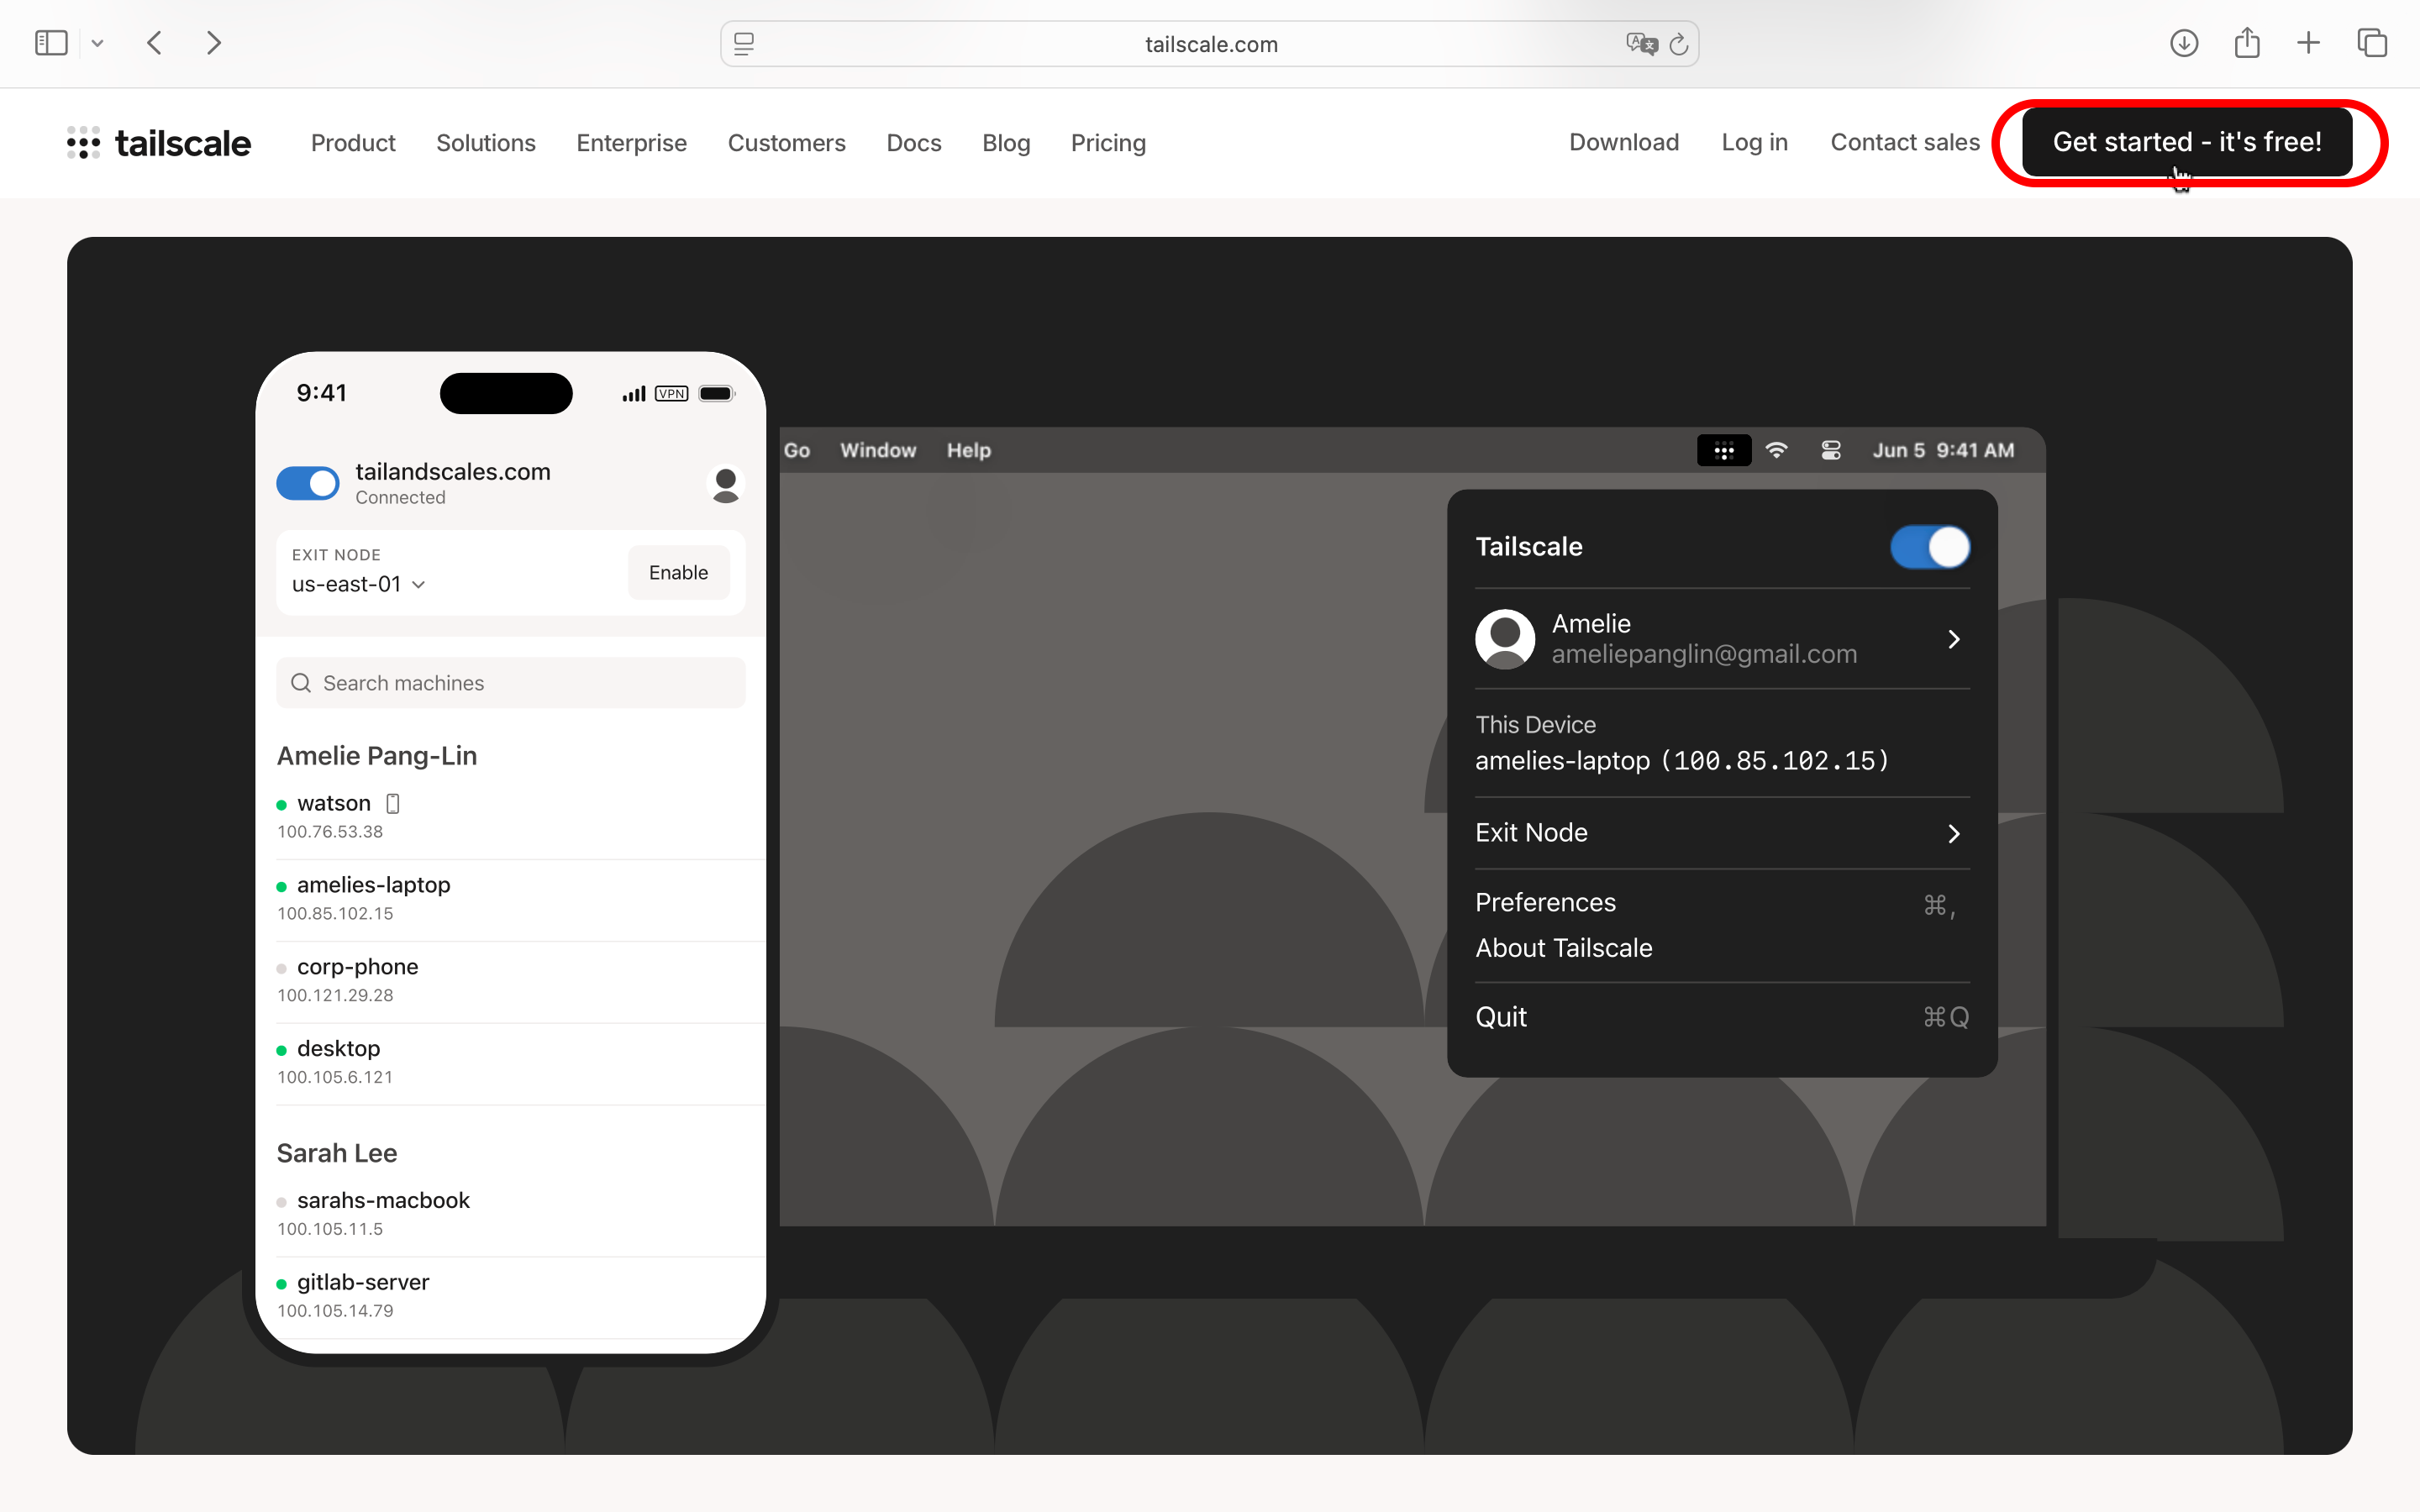Open the Enterprise nav item
2420x1512 pixels.
pos(631,143)
